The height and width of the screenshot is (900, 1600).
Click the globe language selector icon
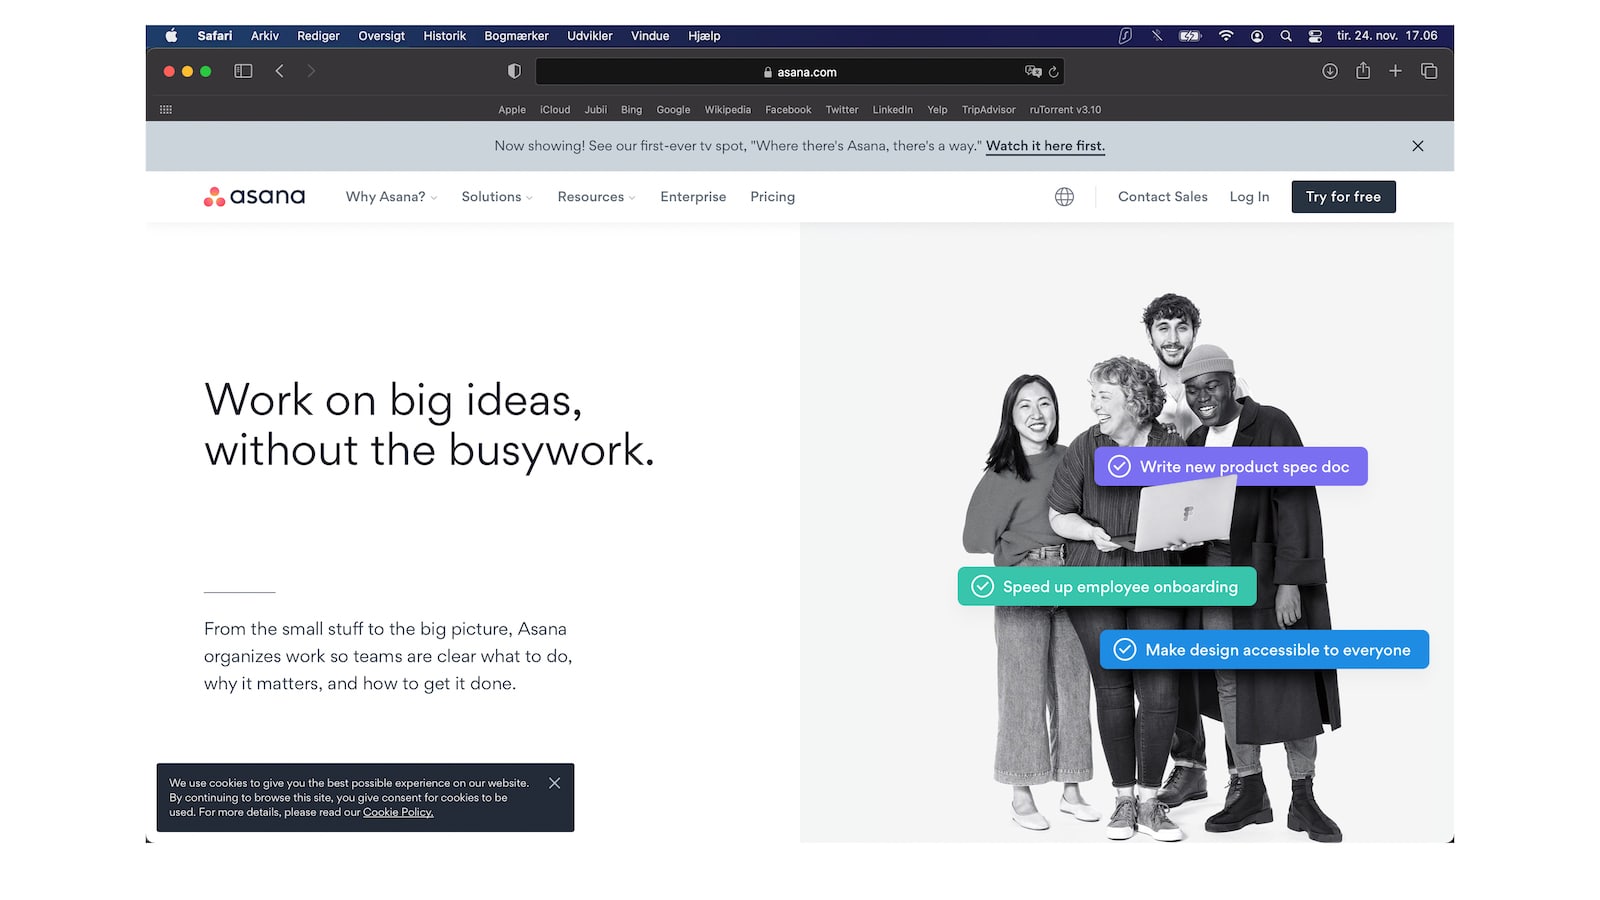[x=1064, y=197]
